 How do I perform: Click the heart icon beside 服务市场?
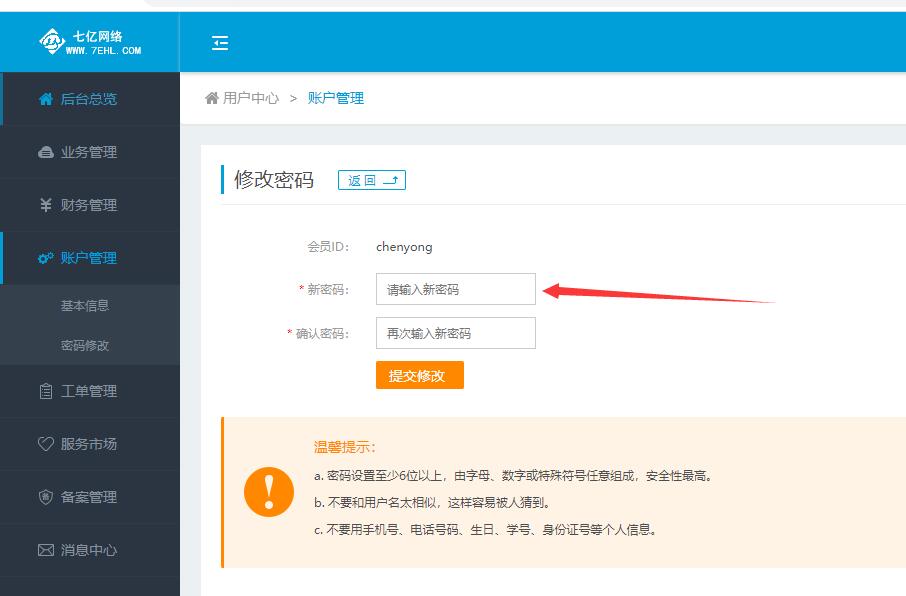coord(46,444)
